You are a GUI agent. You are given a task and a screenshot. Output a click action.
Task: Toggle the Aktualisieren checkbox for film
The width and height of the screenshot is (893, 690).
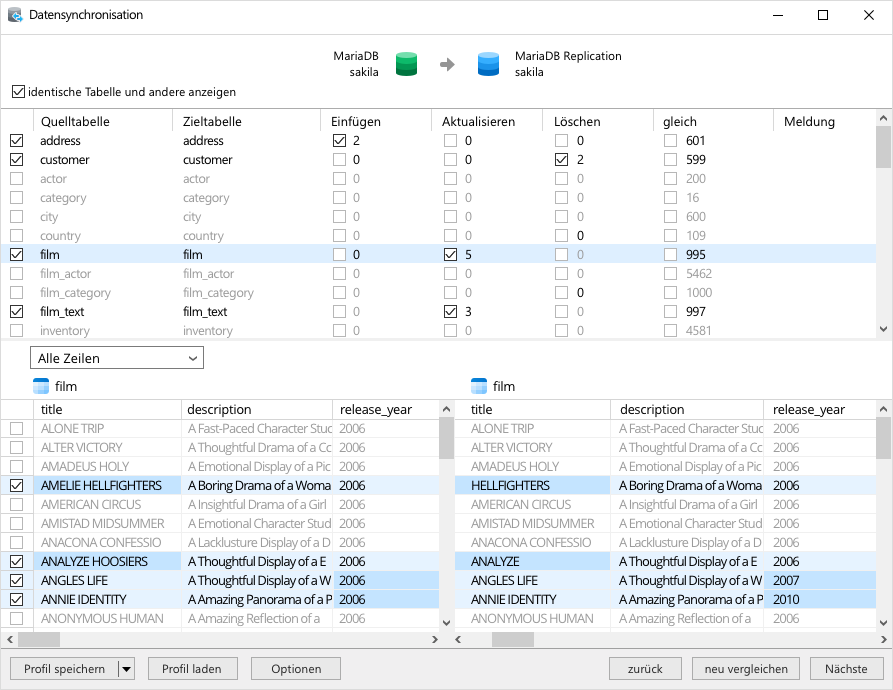pyautogui.click(x=450, y=254)
